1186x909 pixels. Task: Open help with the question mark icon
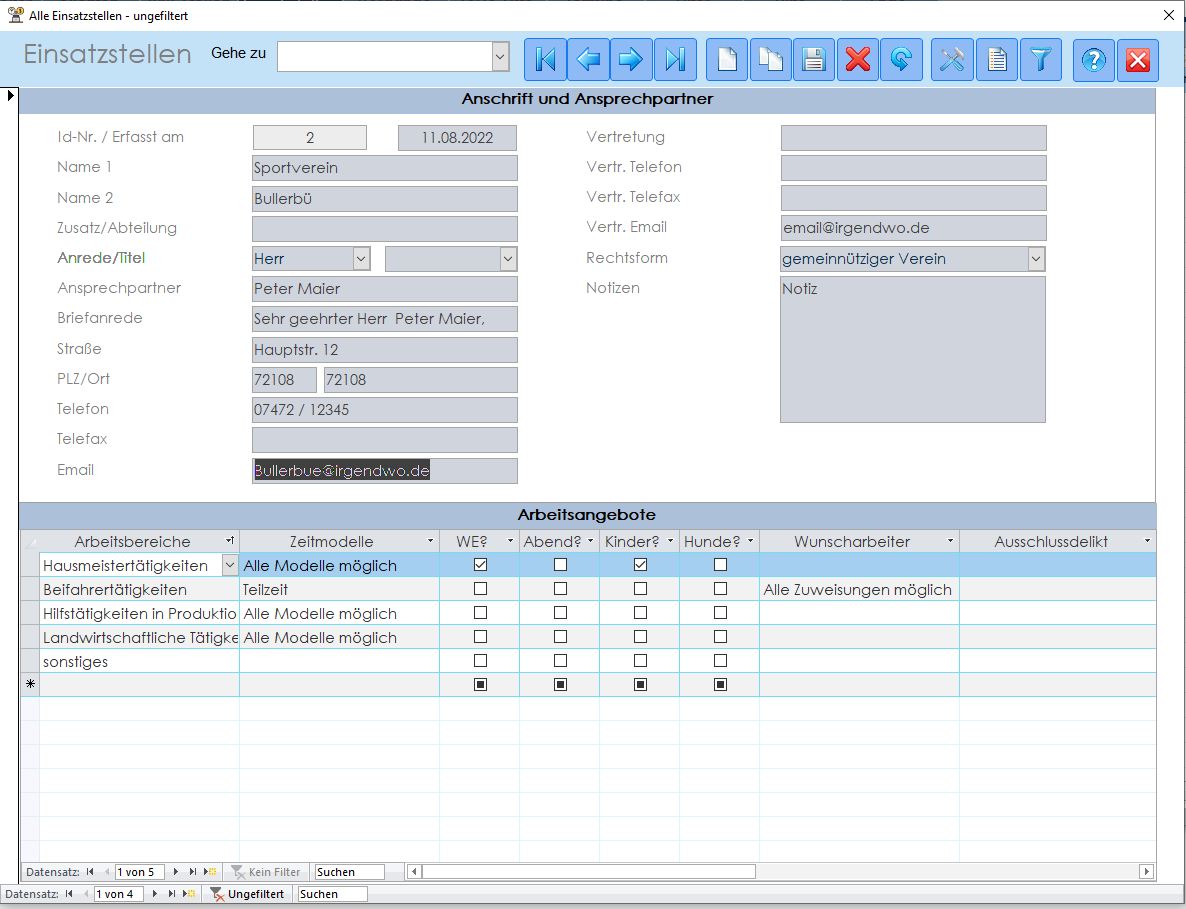pos(1094,60)
